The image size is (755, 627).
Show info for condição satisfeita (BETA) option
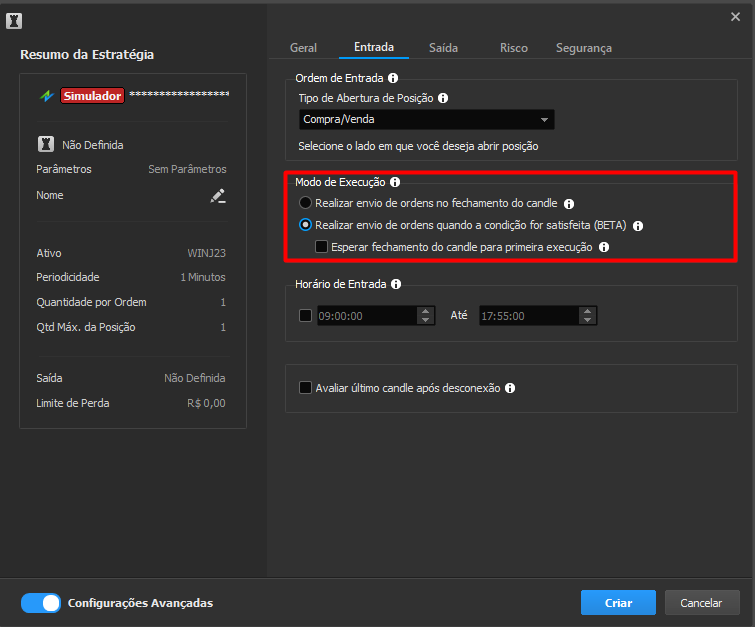(x=638, y=226)
